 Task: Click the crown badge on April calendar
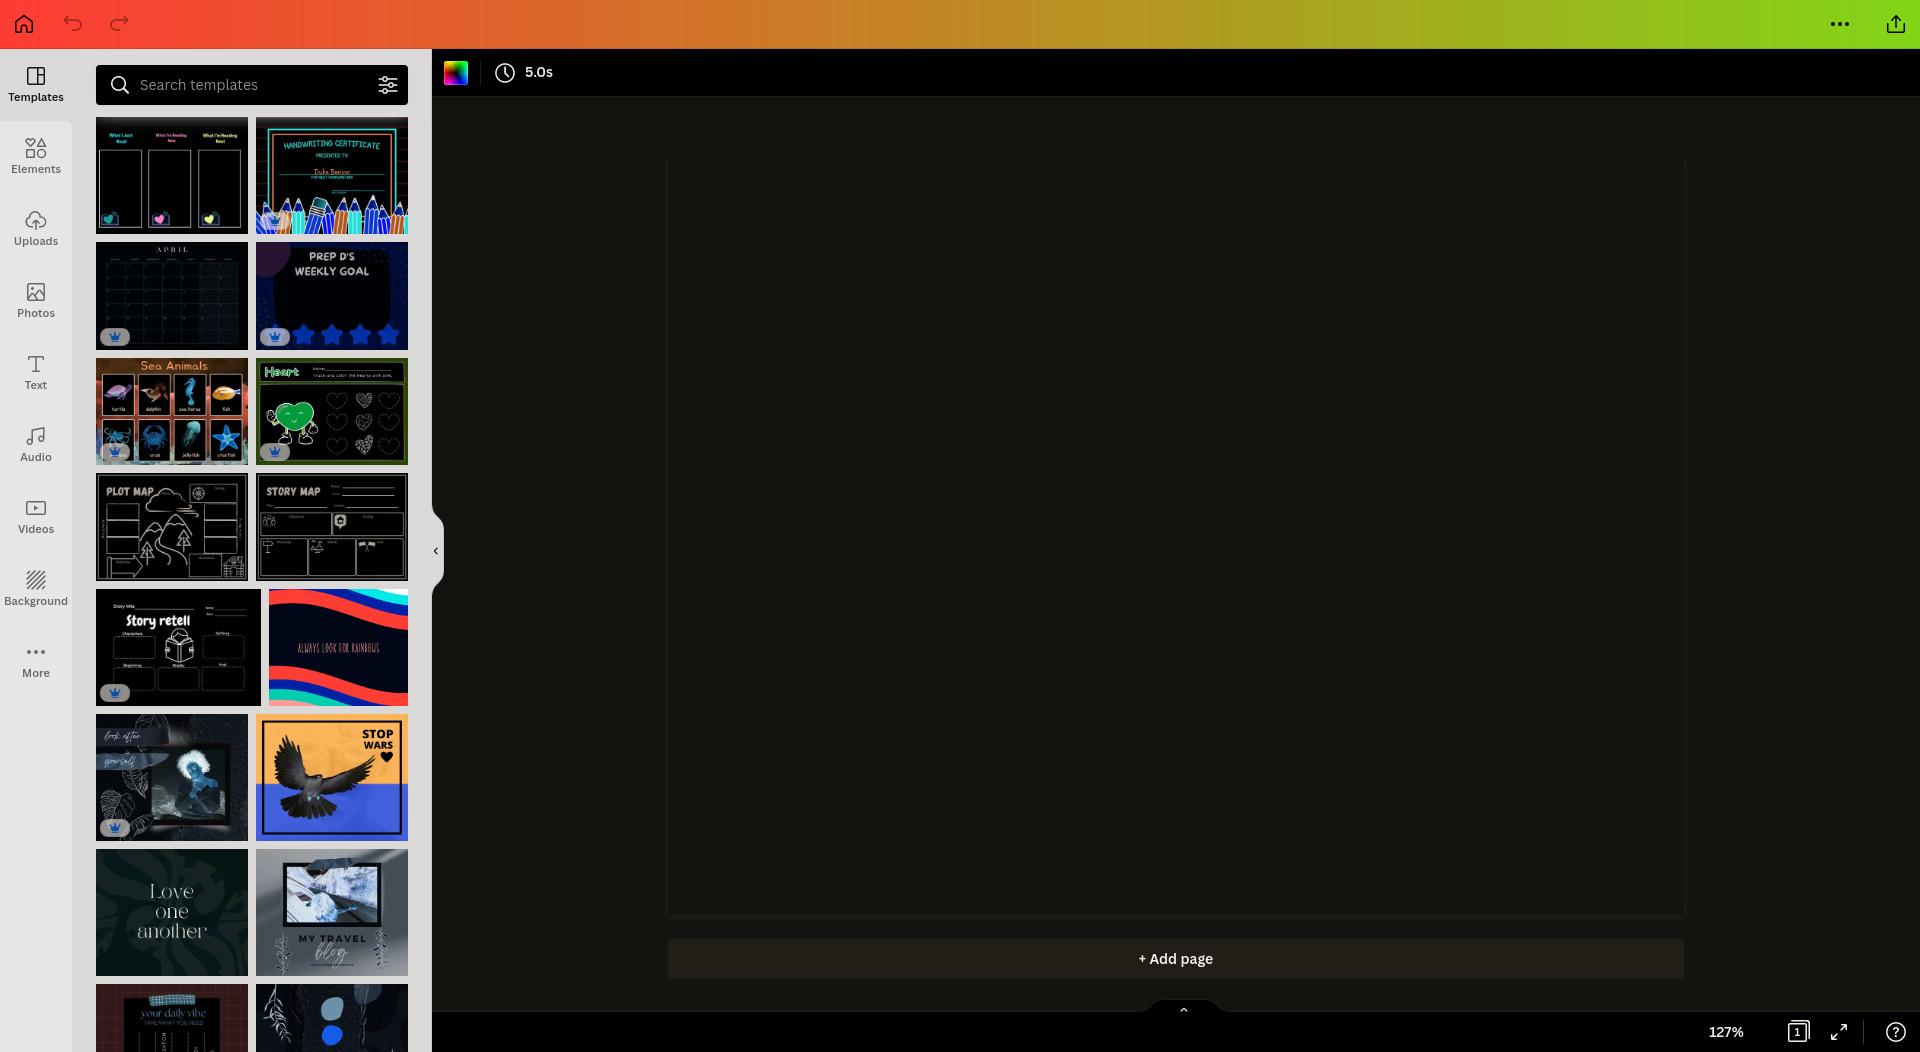point(115,337)
